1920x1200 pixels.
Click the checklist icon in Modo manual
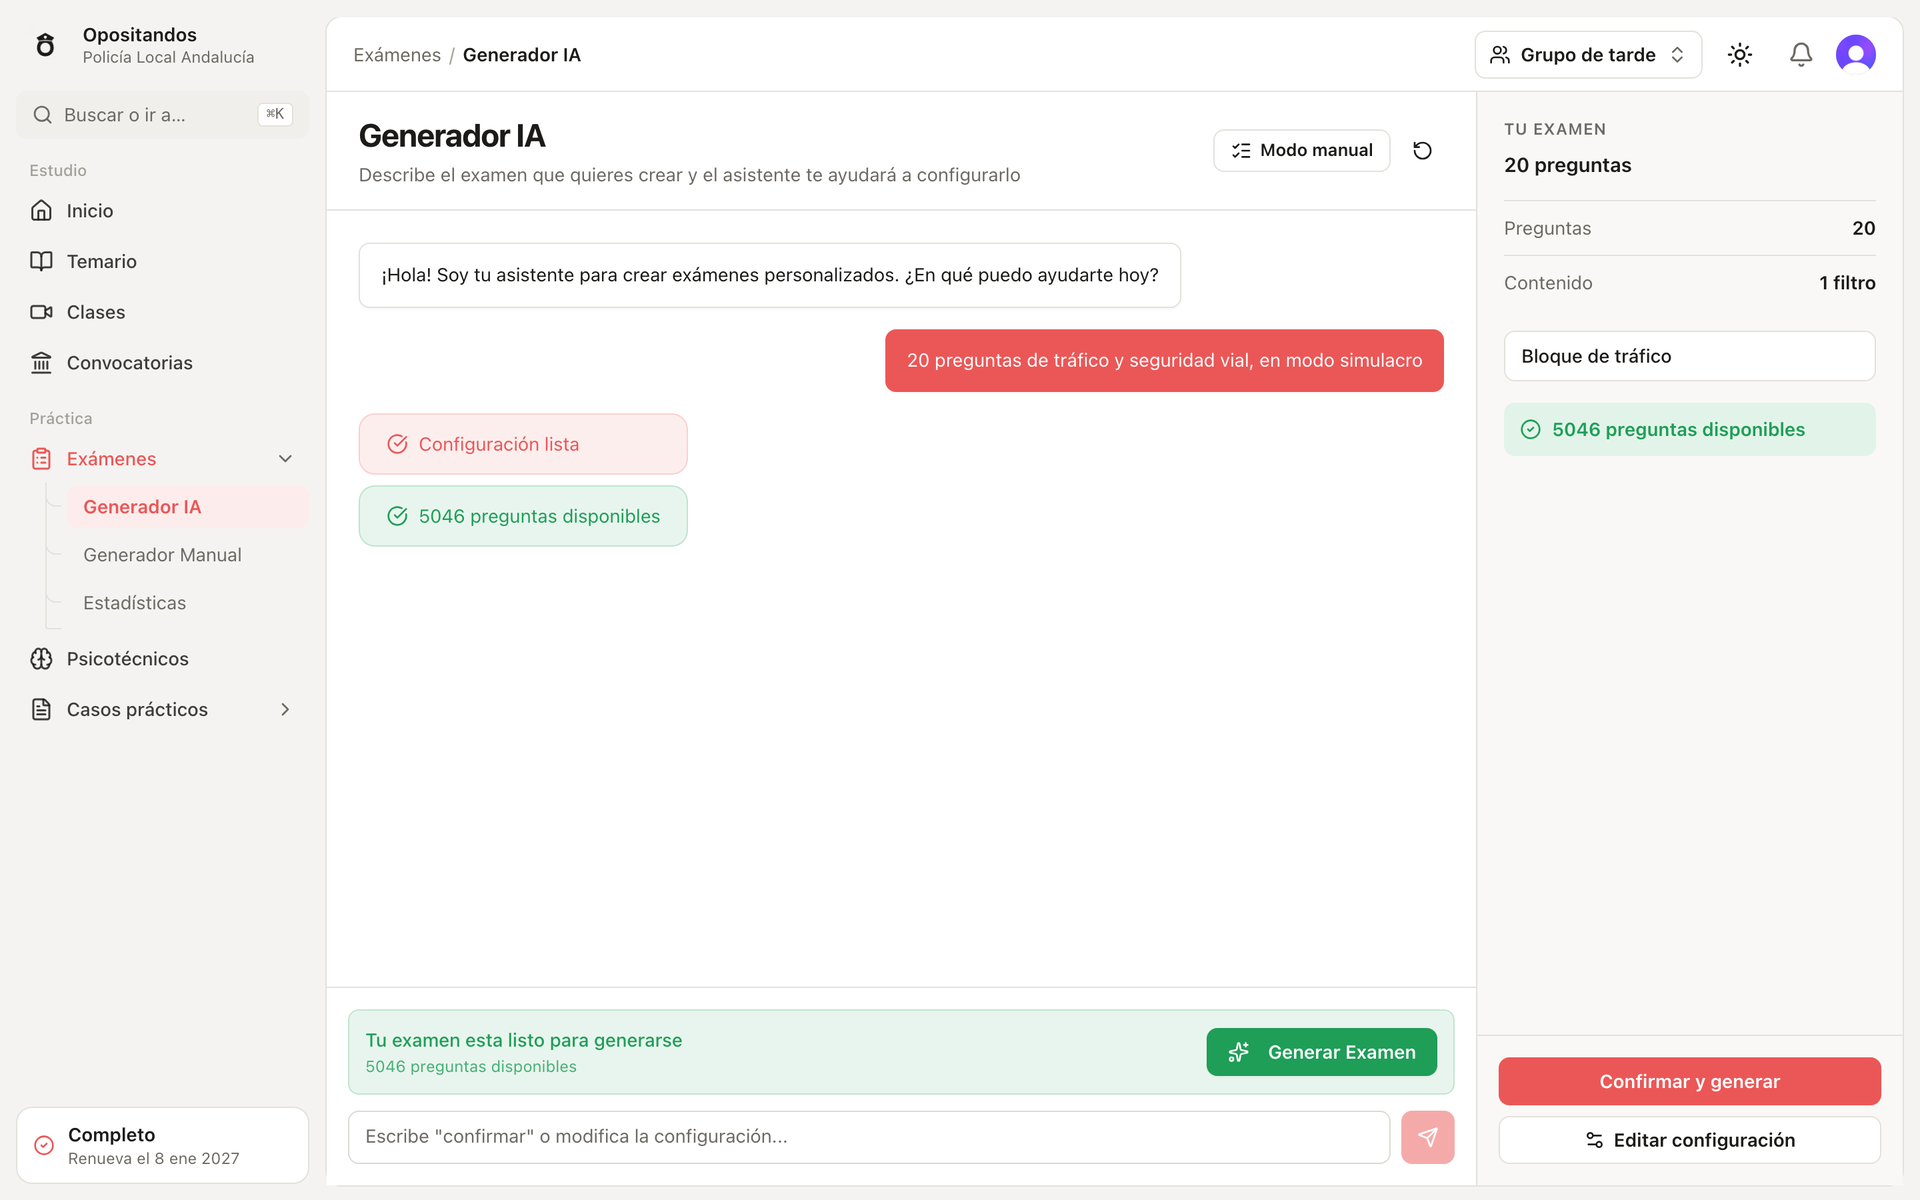point(1241,150)
